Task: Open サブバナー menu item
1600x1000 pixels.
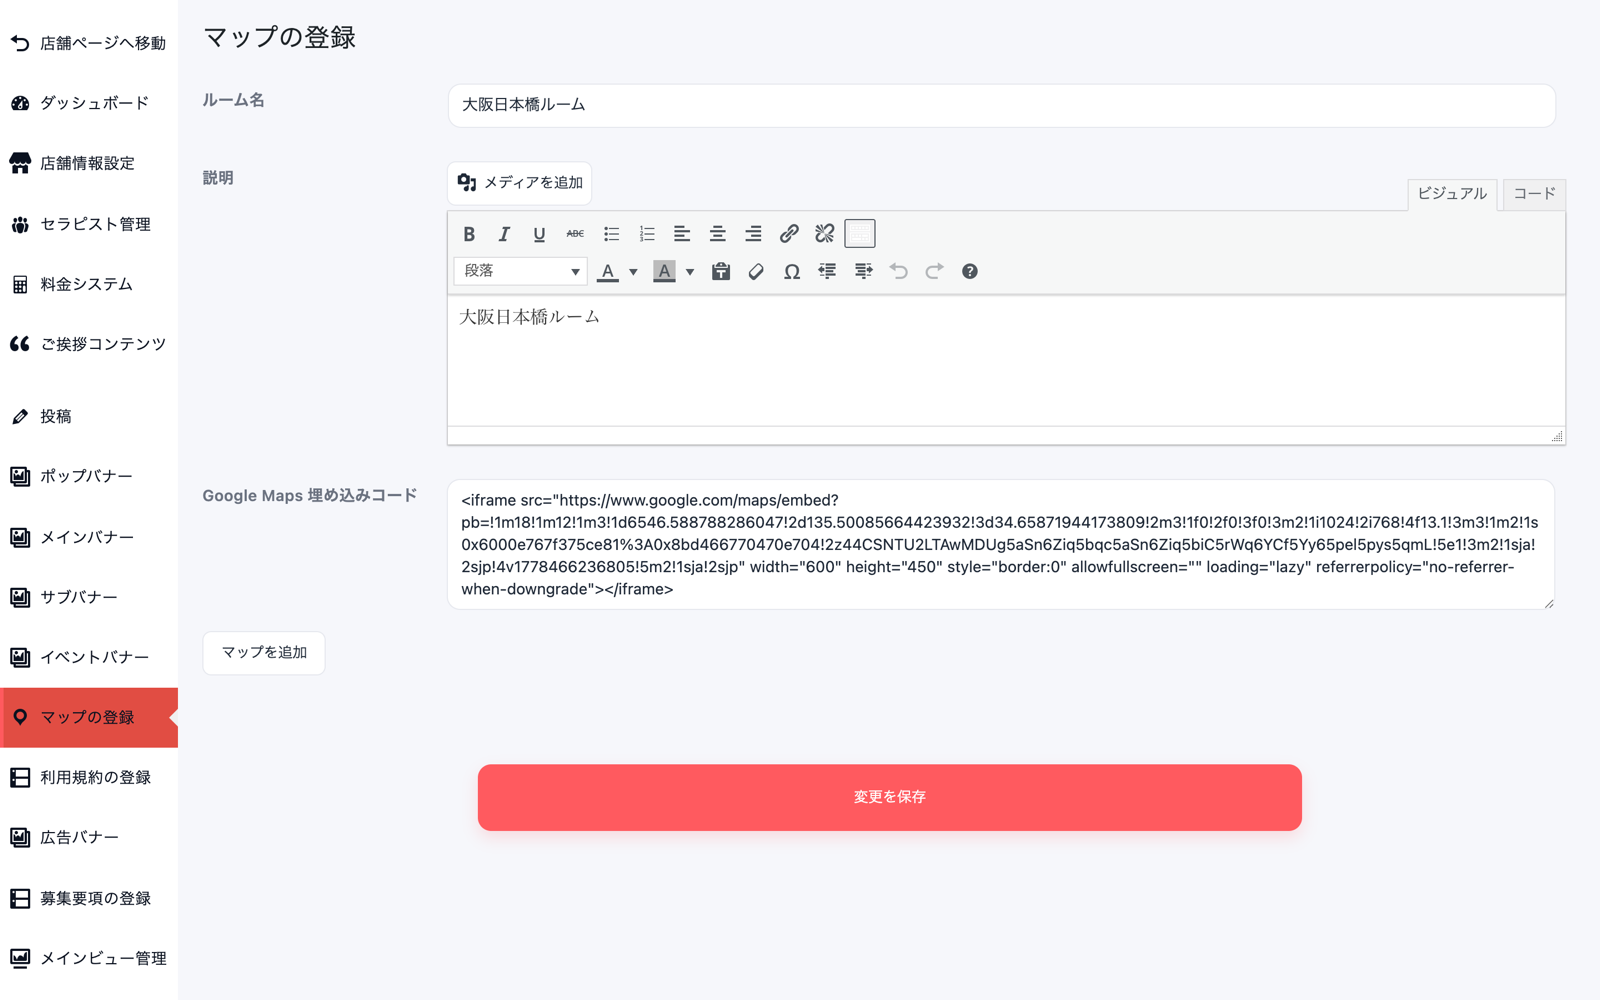Action: coord(89,597)
